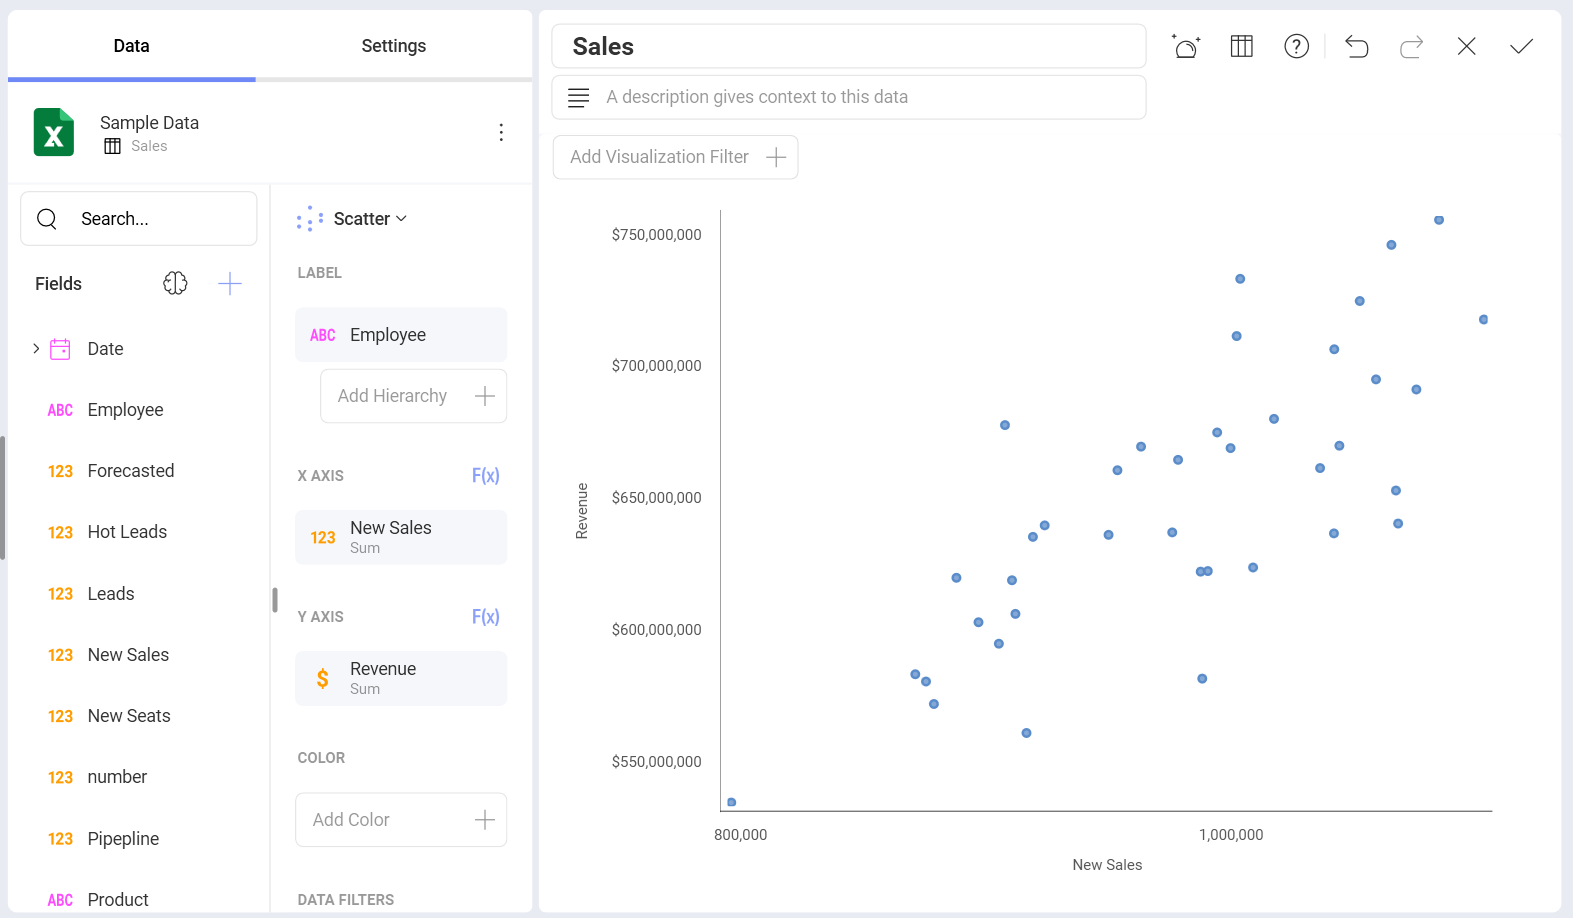1573x918 pixels.
Task: Click the Revenue Sum Y axis pill
Action: (x=401, y=678)
